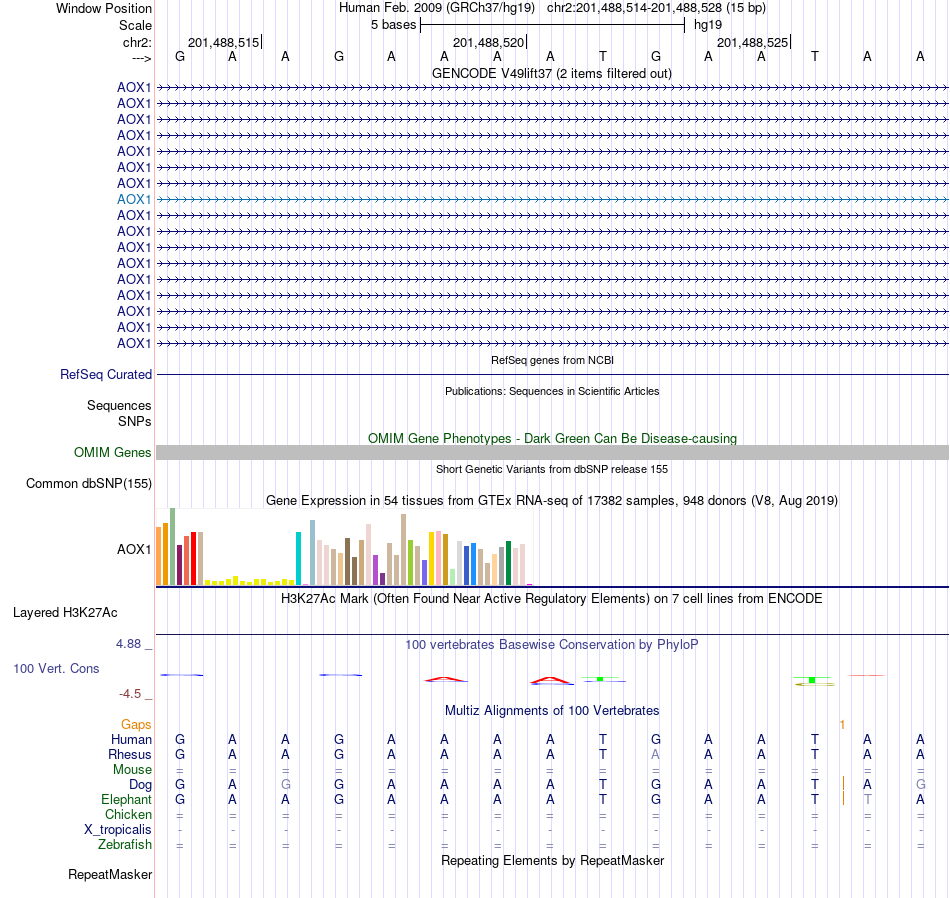This screenshot has height=898, width=950.
Task: Click the Sequences track label
Action: tap(119, 405)
